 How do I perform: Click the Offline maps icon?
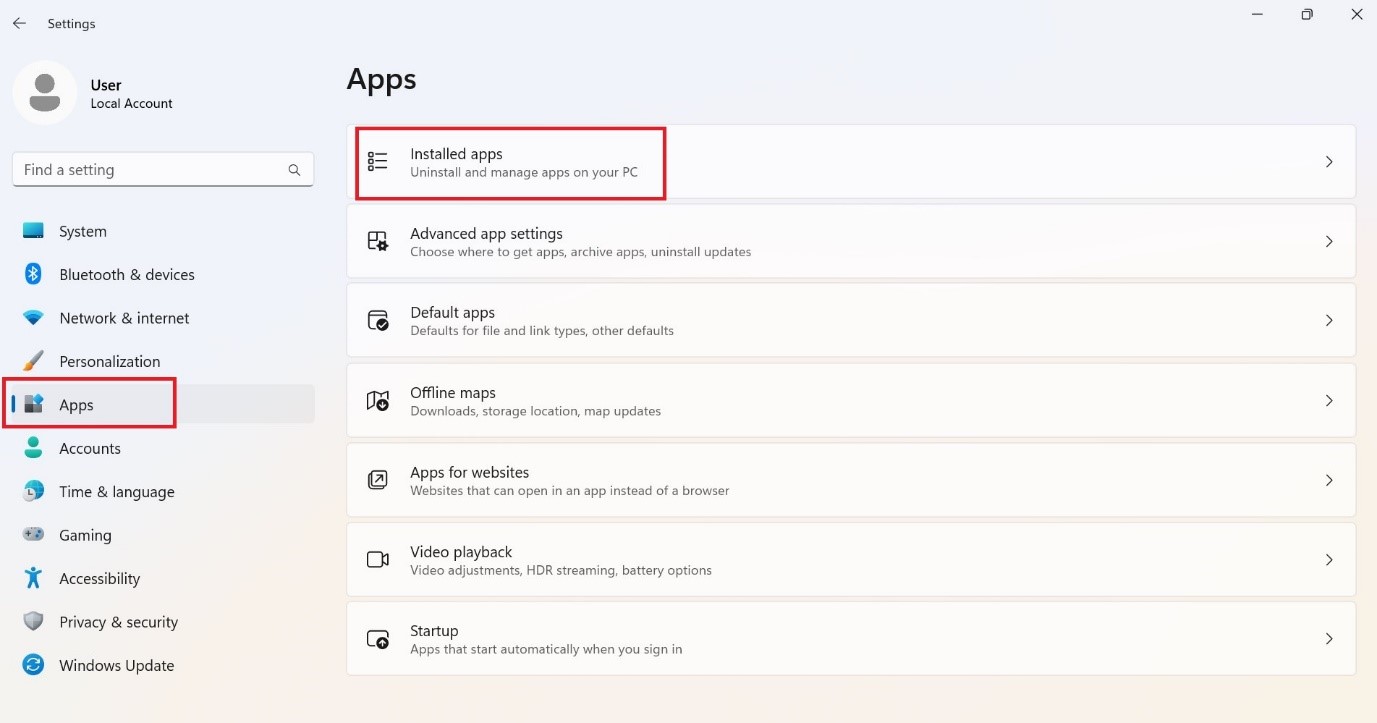(x=377, y=400)
